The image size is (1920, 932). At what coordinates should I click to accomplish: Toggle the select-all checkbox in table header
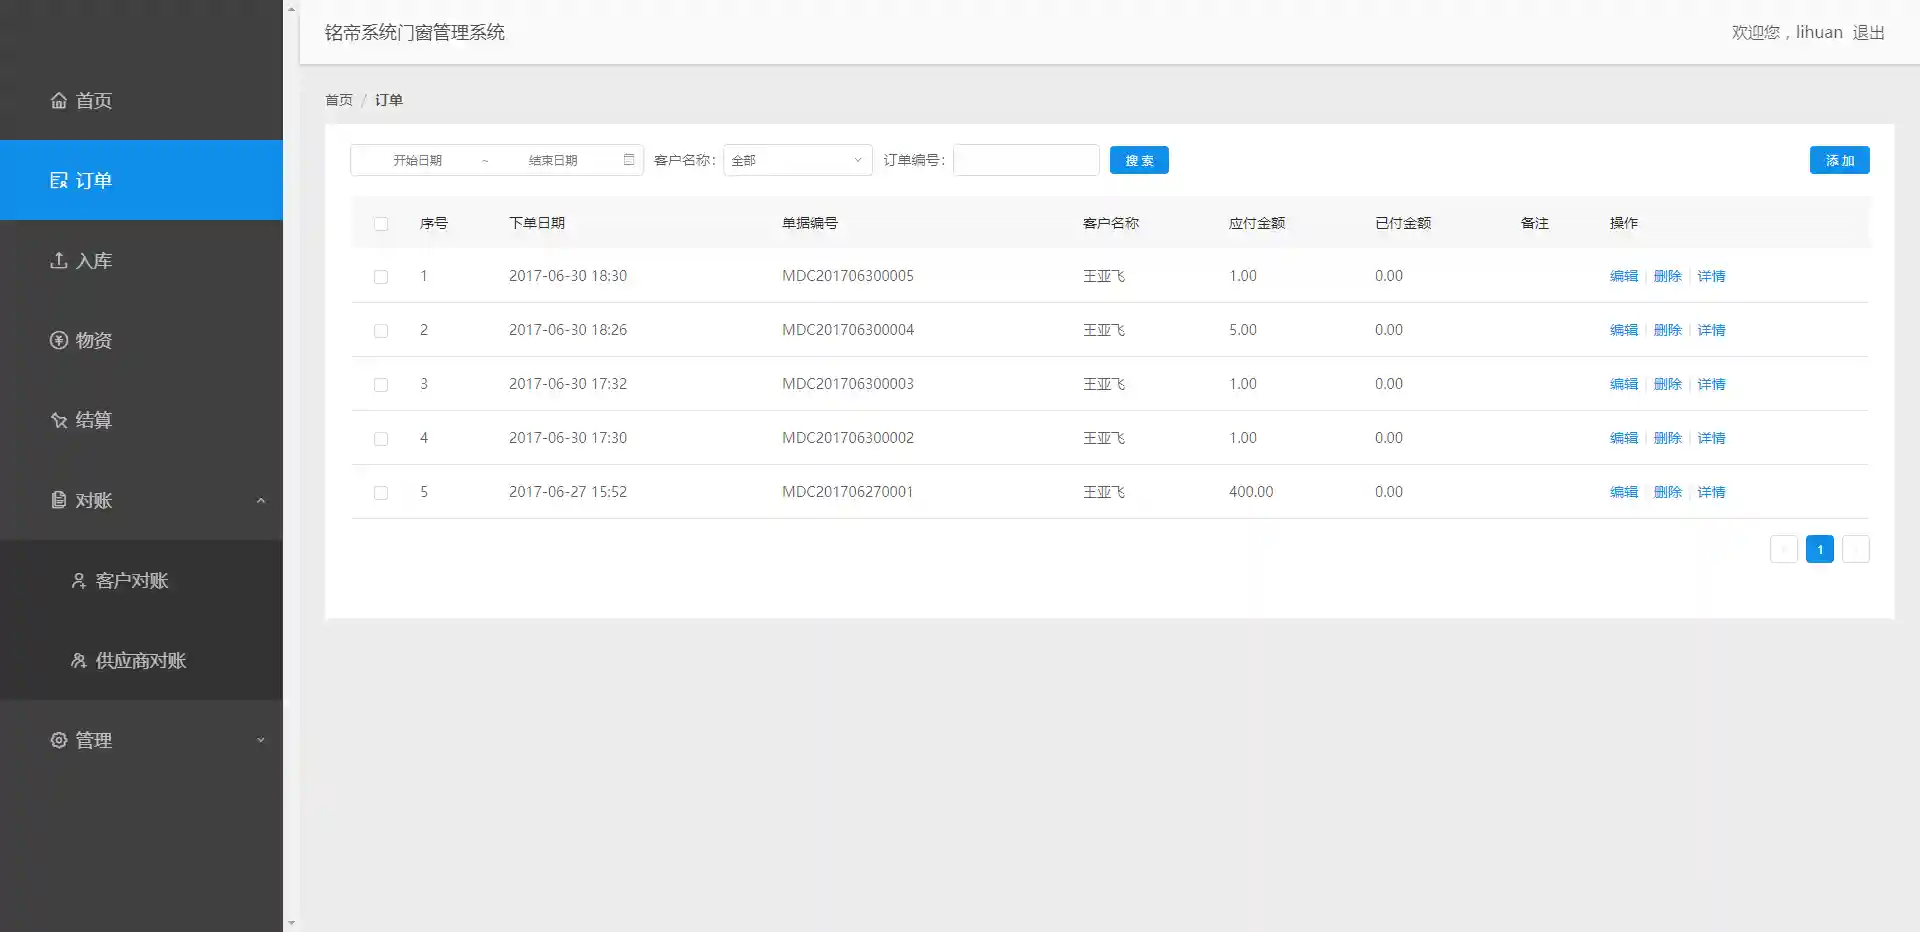pyautogui.click(x=381, y=224)
